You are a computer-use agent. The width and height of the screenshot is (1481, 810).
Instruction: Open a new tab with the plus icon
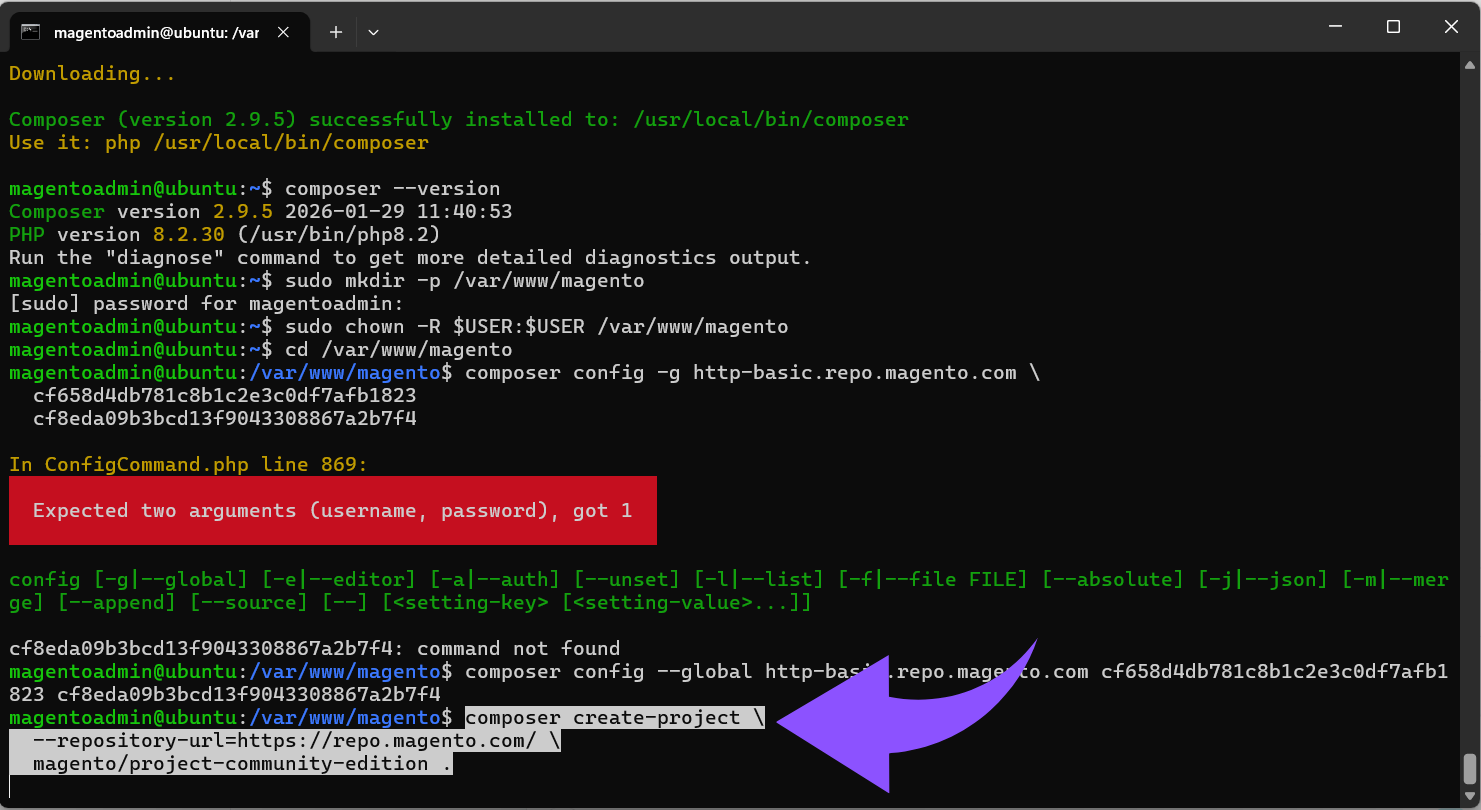coord(335,31)
